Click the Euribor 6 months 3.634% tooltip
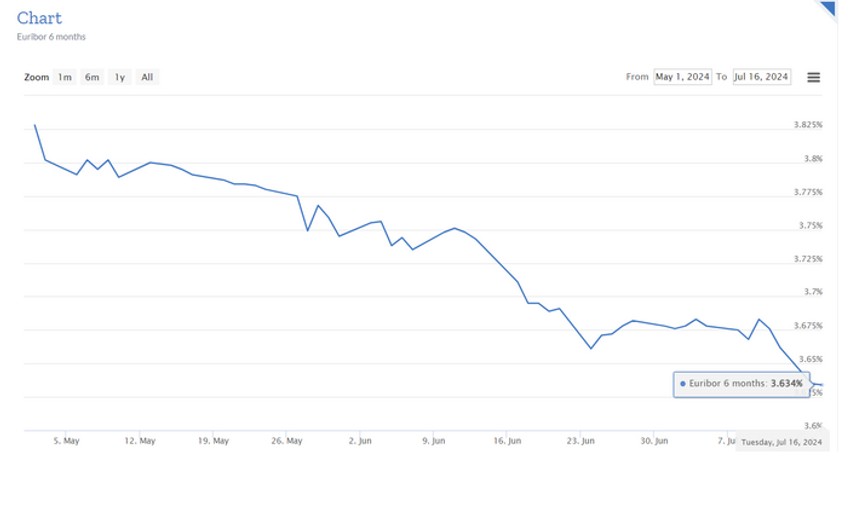This screenshot has height=509, width=850. (x=740, y=384)
